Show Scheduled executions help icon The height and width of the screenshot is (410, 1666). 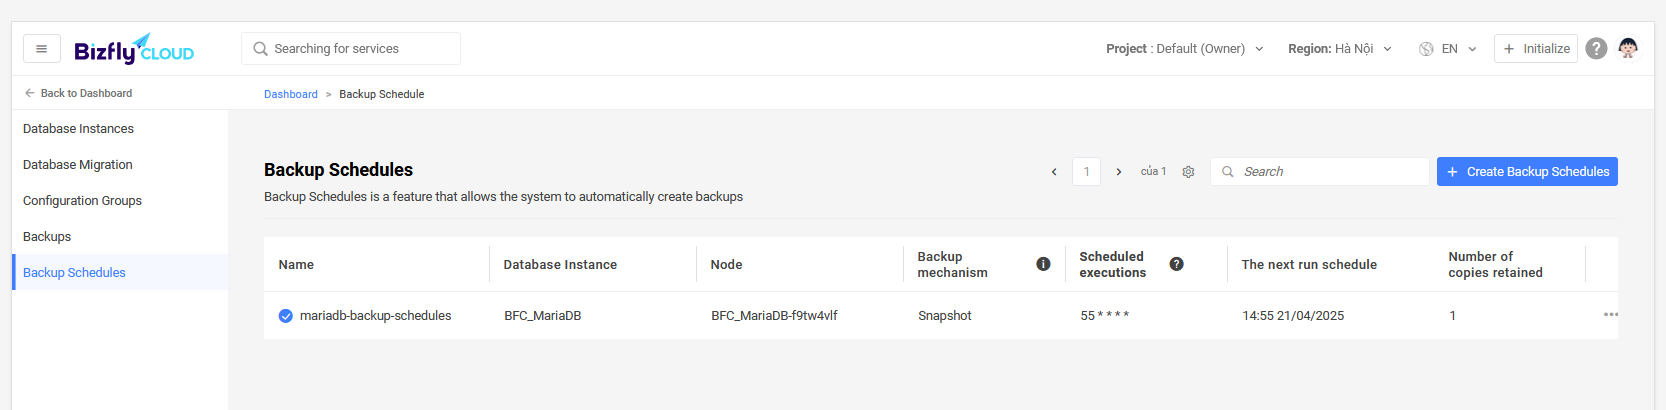pyautogui.click(x=1176, y=264)
